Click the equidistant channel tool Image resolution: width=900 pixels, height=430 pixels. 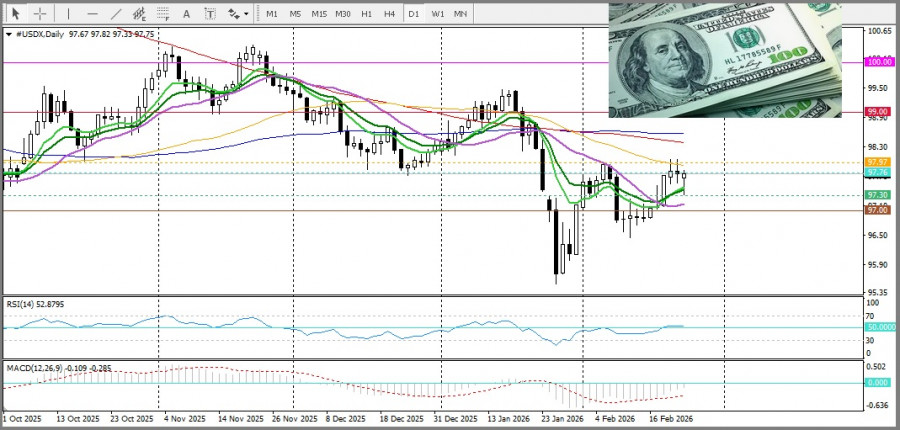point(141,14)
